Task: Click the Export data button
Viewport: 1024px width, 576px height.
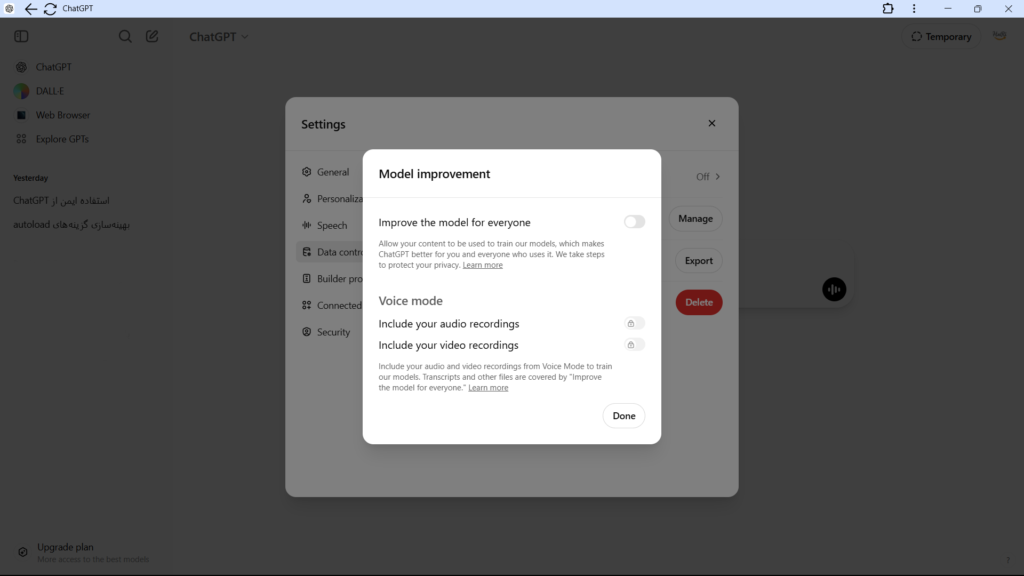Action: (699, 261)
